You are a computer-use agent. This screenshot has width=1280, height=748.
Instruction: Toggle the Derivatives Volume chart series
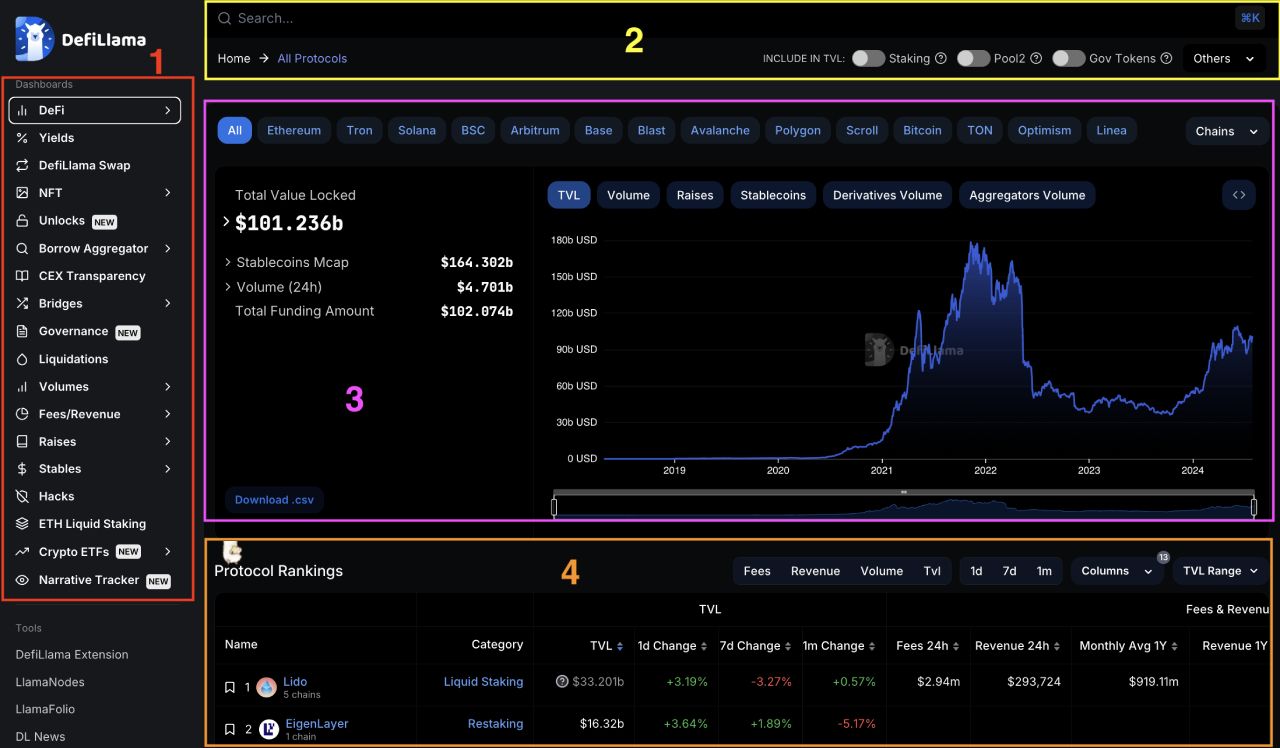tap(888, 195)
